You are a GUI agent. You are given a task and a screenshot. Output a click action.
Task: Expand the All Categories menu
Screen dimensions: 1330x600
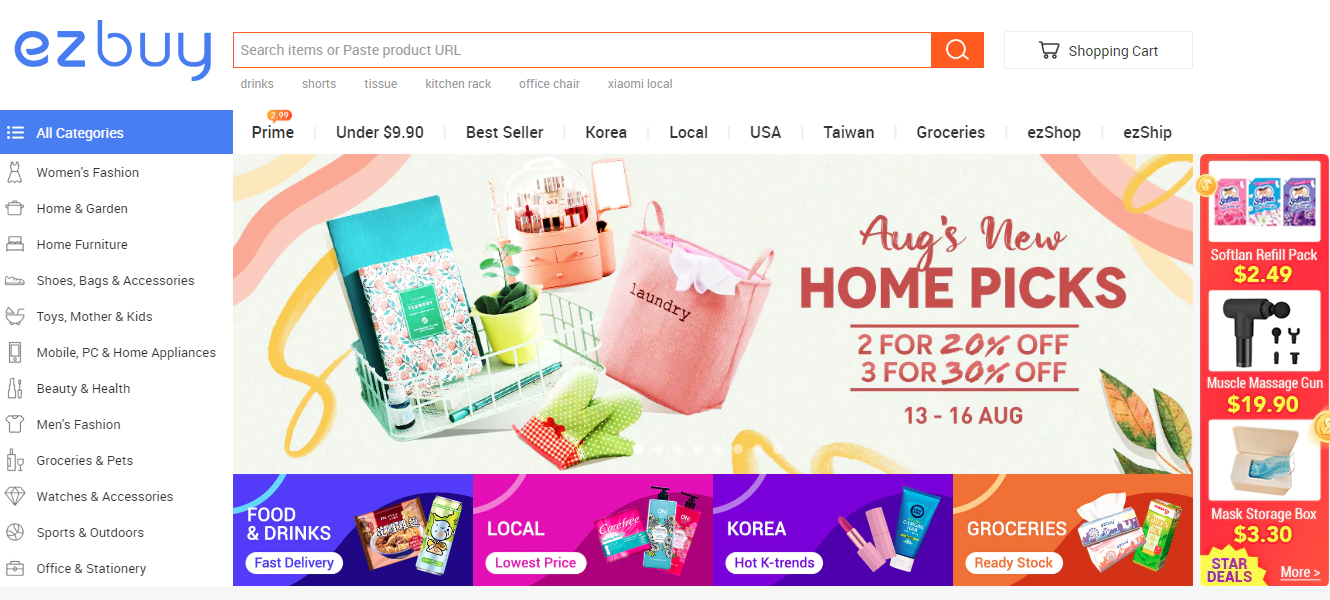pyautogui.click(x=116, y=132)
